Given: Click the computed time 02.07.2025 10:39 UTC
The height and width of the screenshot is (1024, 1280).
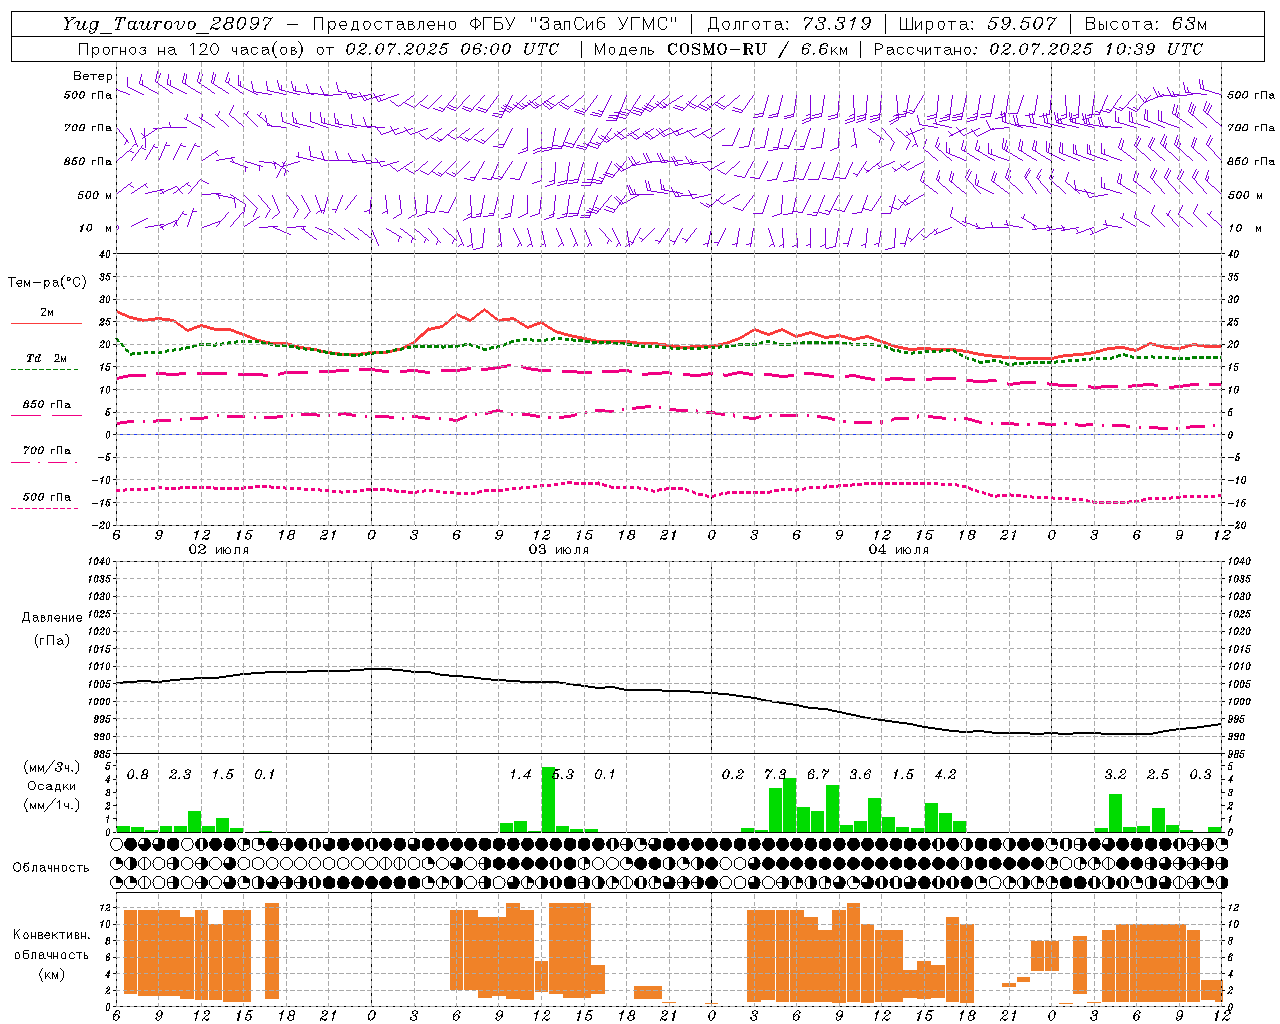Looking at the screenshot, I should coord(1096,49).
